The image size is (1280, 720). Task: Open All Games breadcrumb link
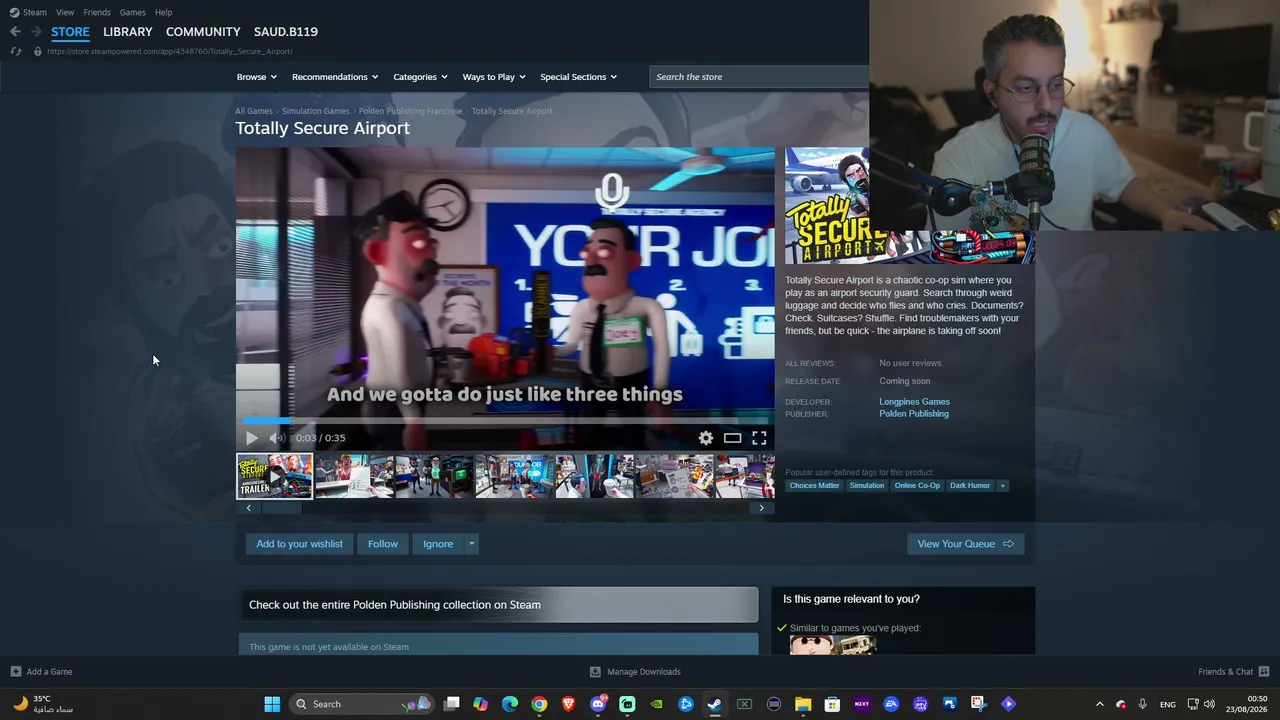point(254,111)
